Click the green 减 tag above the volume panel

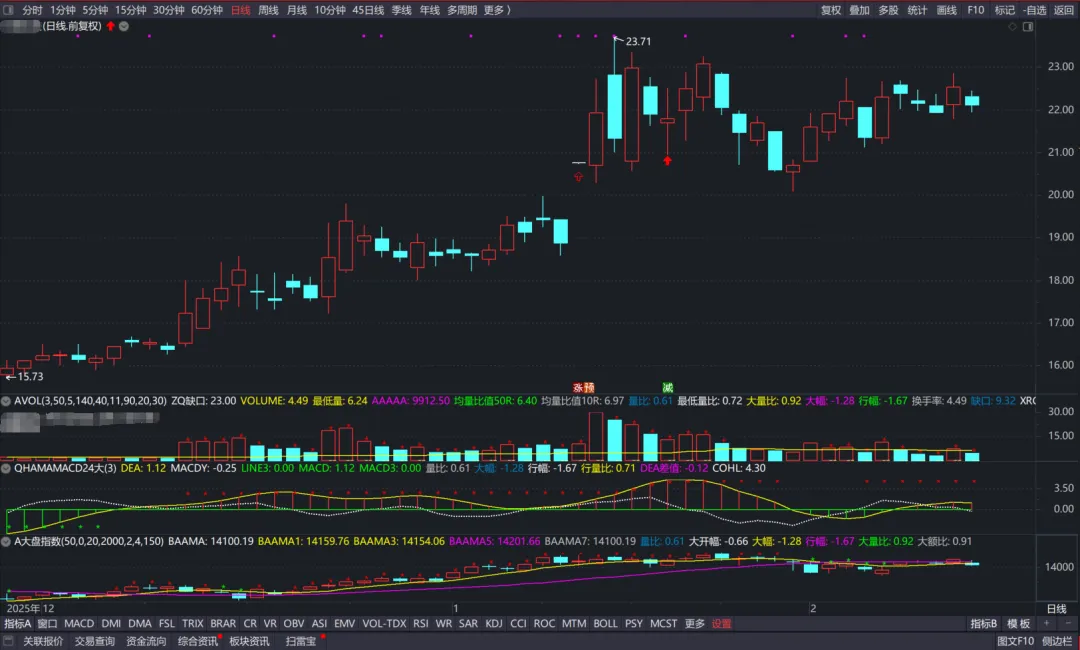pyautogui.click(x=667, y=388)
